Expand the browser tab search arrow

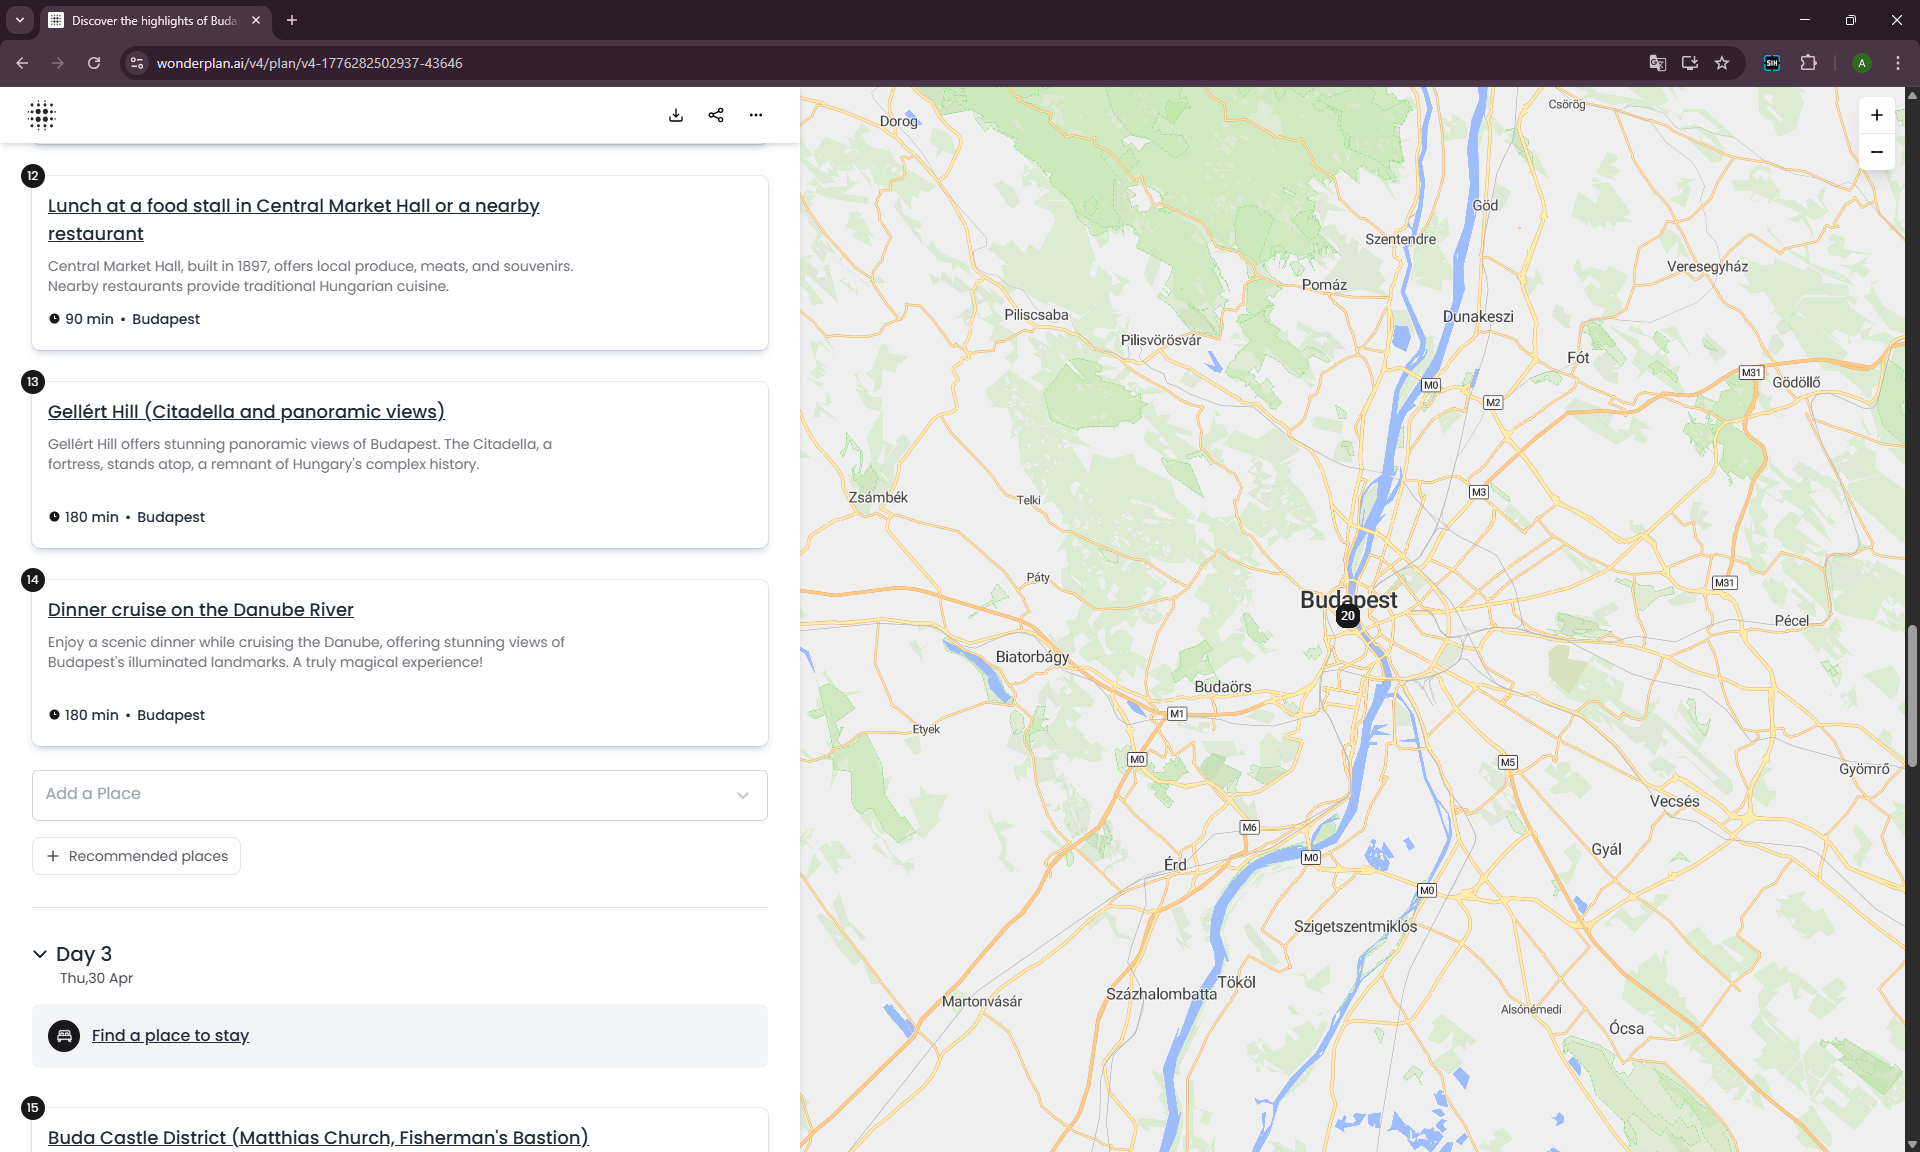pos(19,20)
